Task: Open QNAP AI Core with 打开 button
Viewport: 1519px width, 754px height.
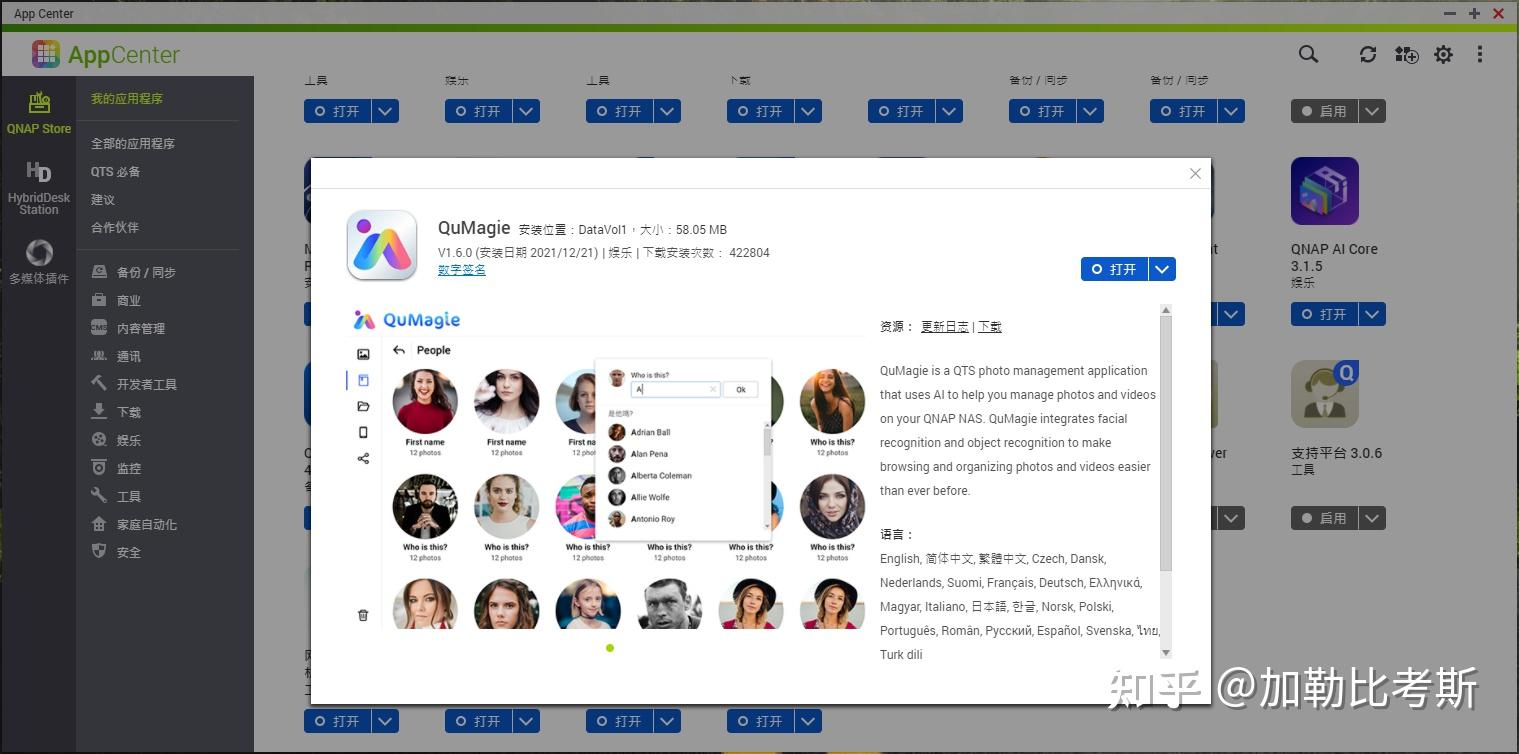Action: coord(1324,314)
